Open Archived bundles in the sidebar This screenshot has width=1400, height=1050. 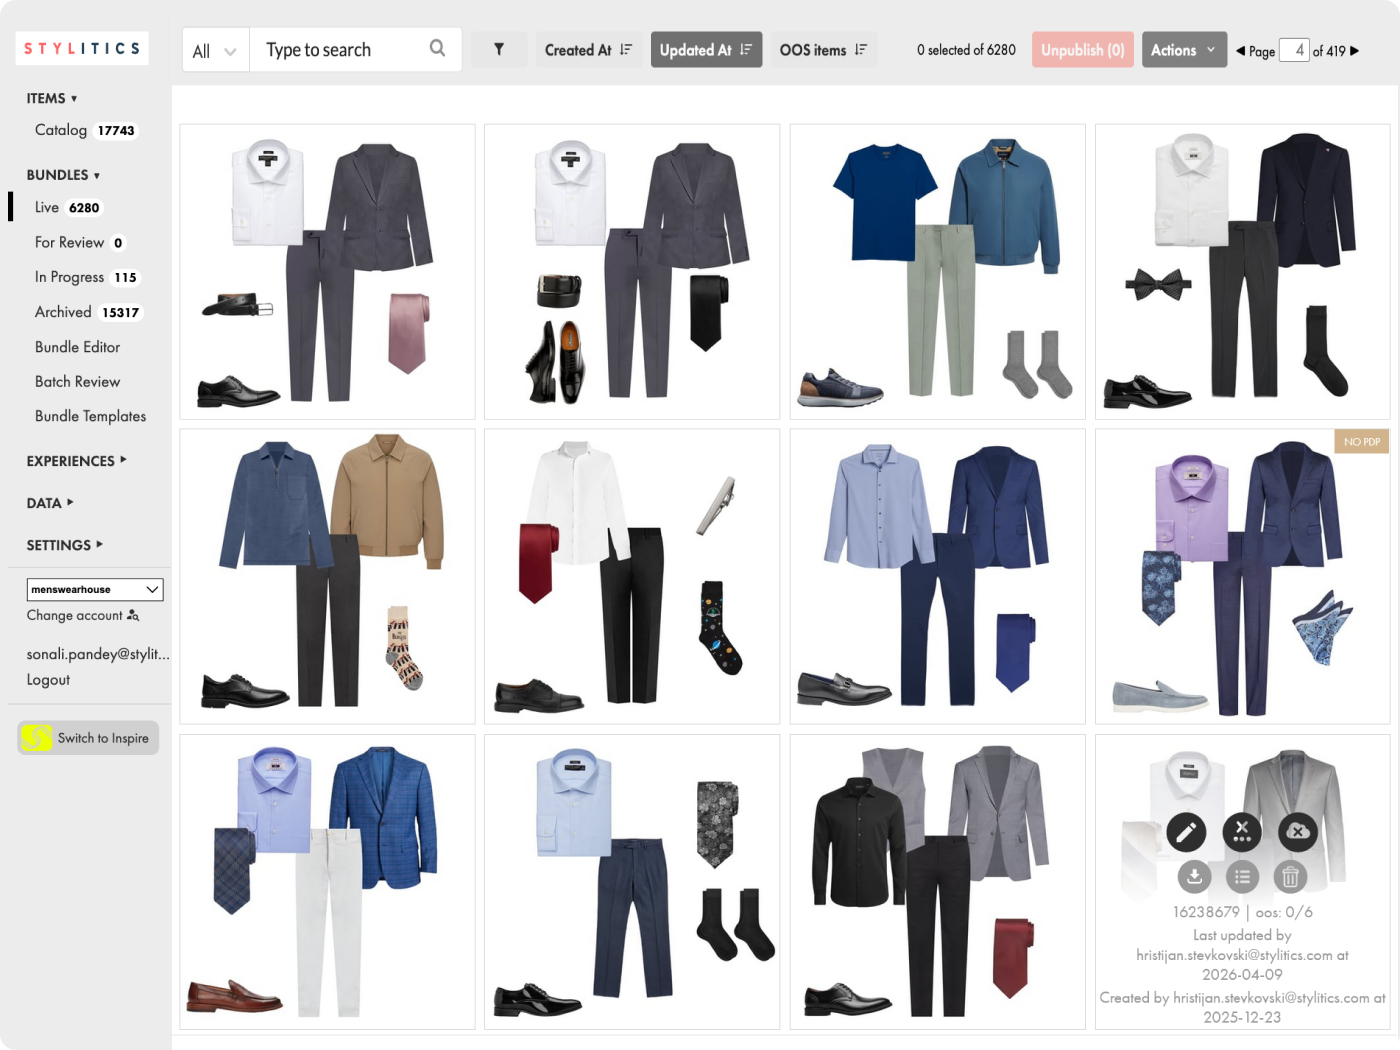[63, 312]
